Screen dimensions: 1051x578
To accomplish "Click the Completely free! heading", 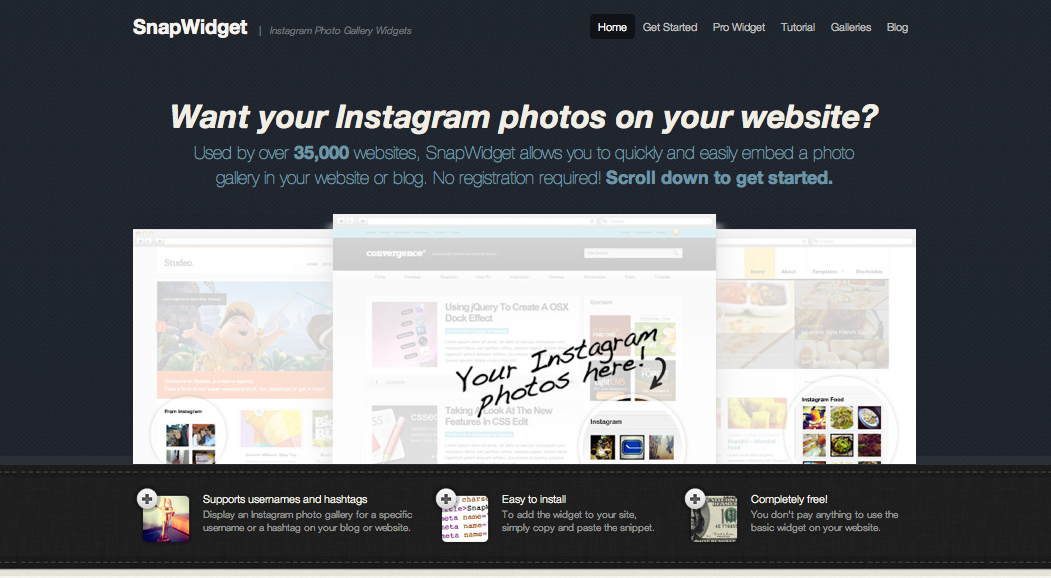I will click(789, 500).
